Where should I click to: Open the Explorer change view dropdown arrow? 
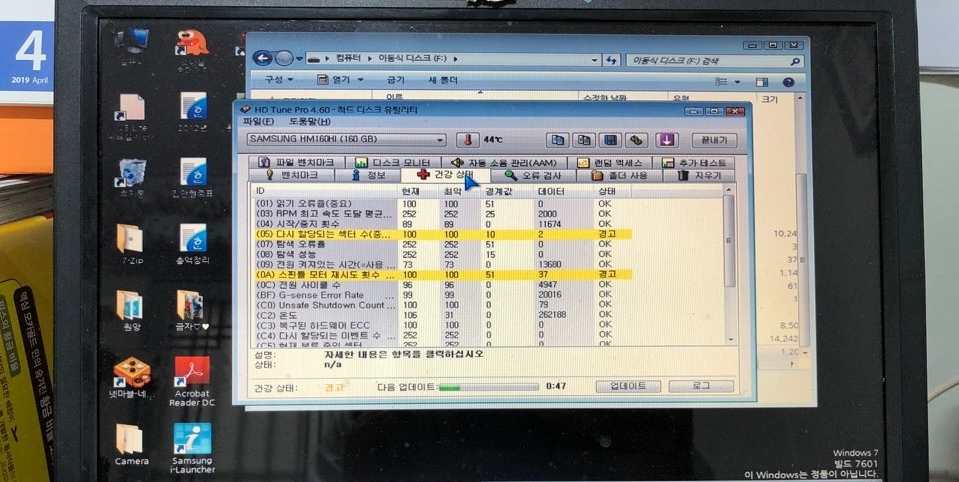click(x=737, y=81)
